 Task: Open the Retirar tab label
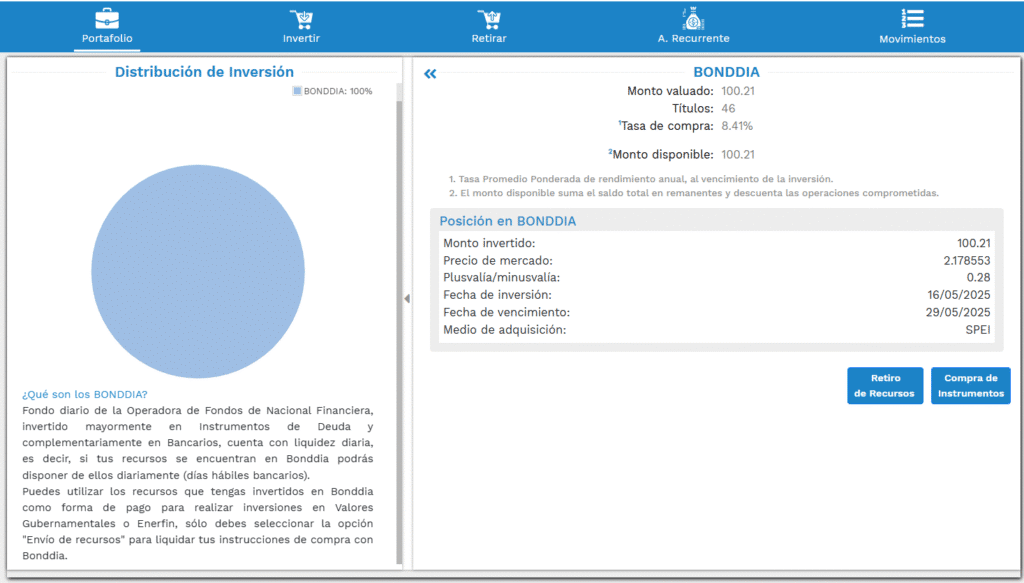pos(488,39)
